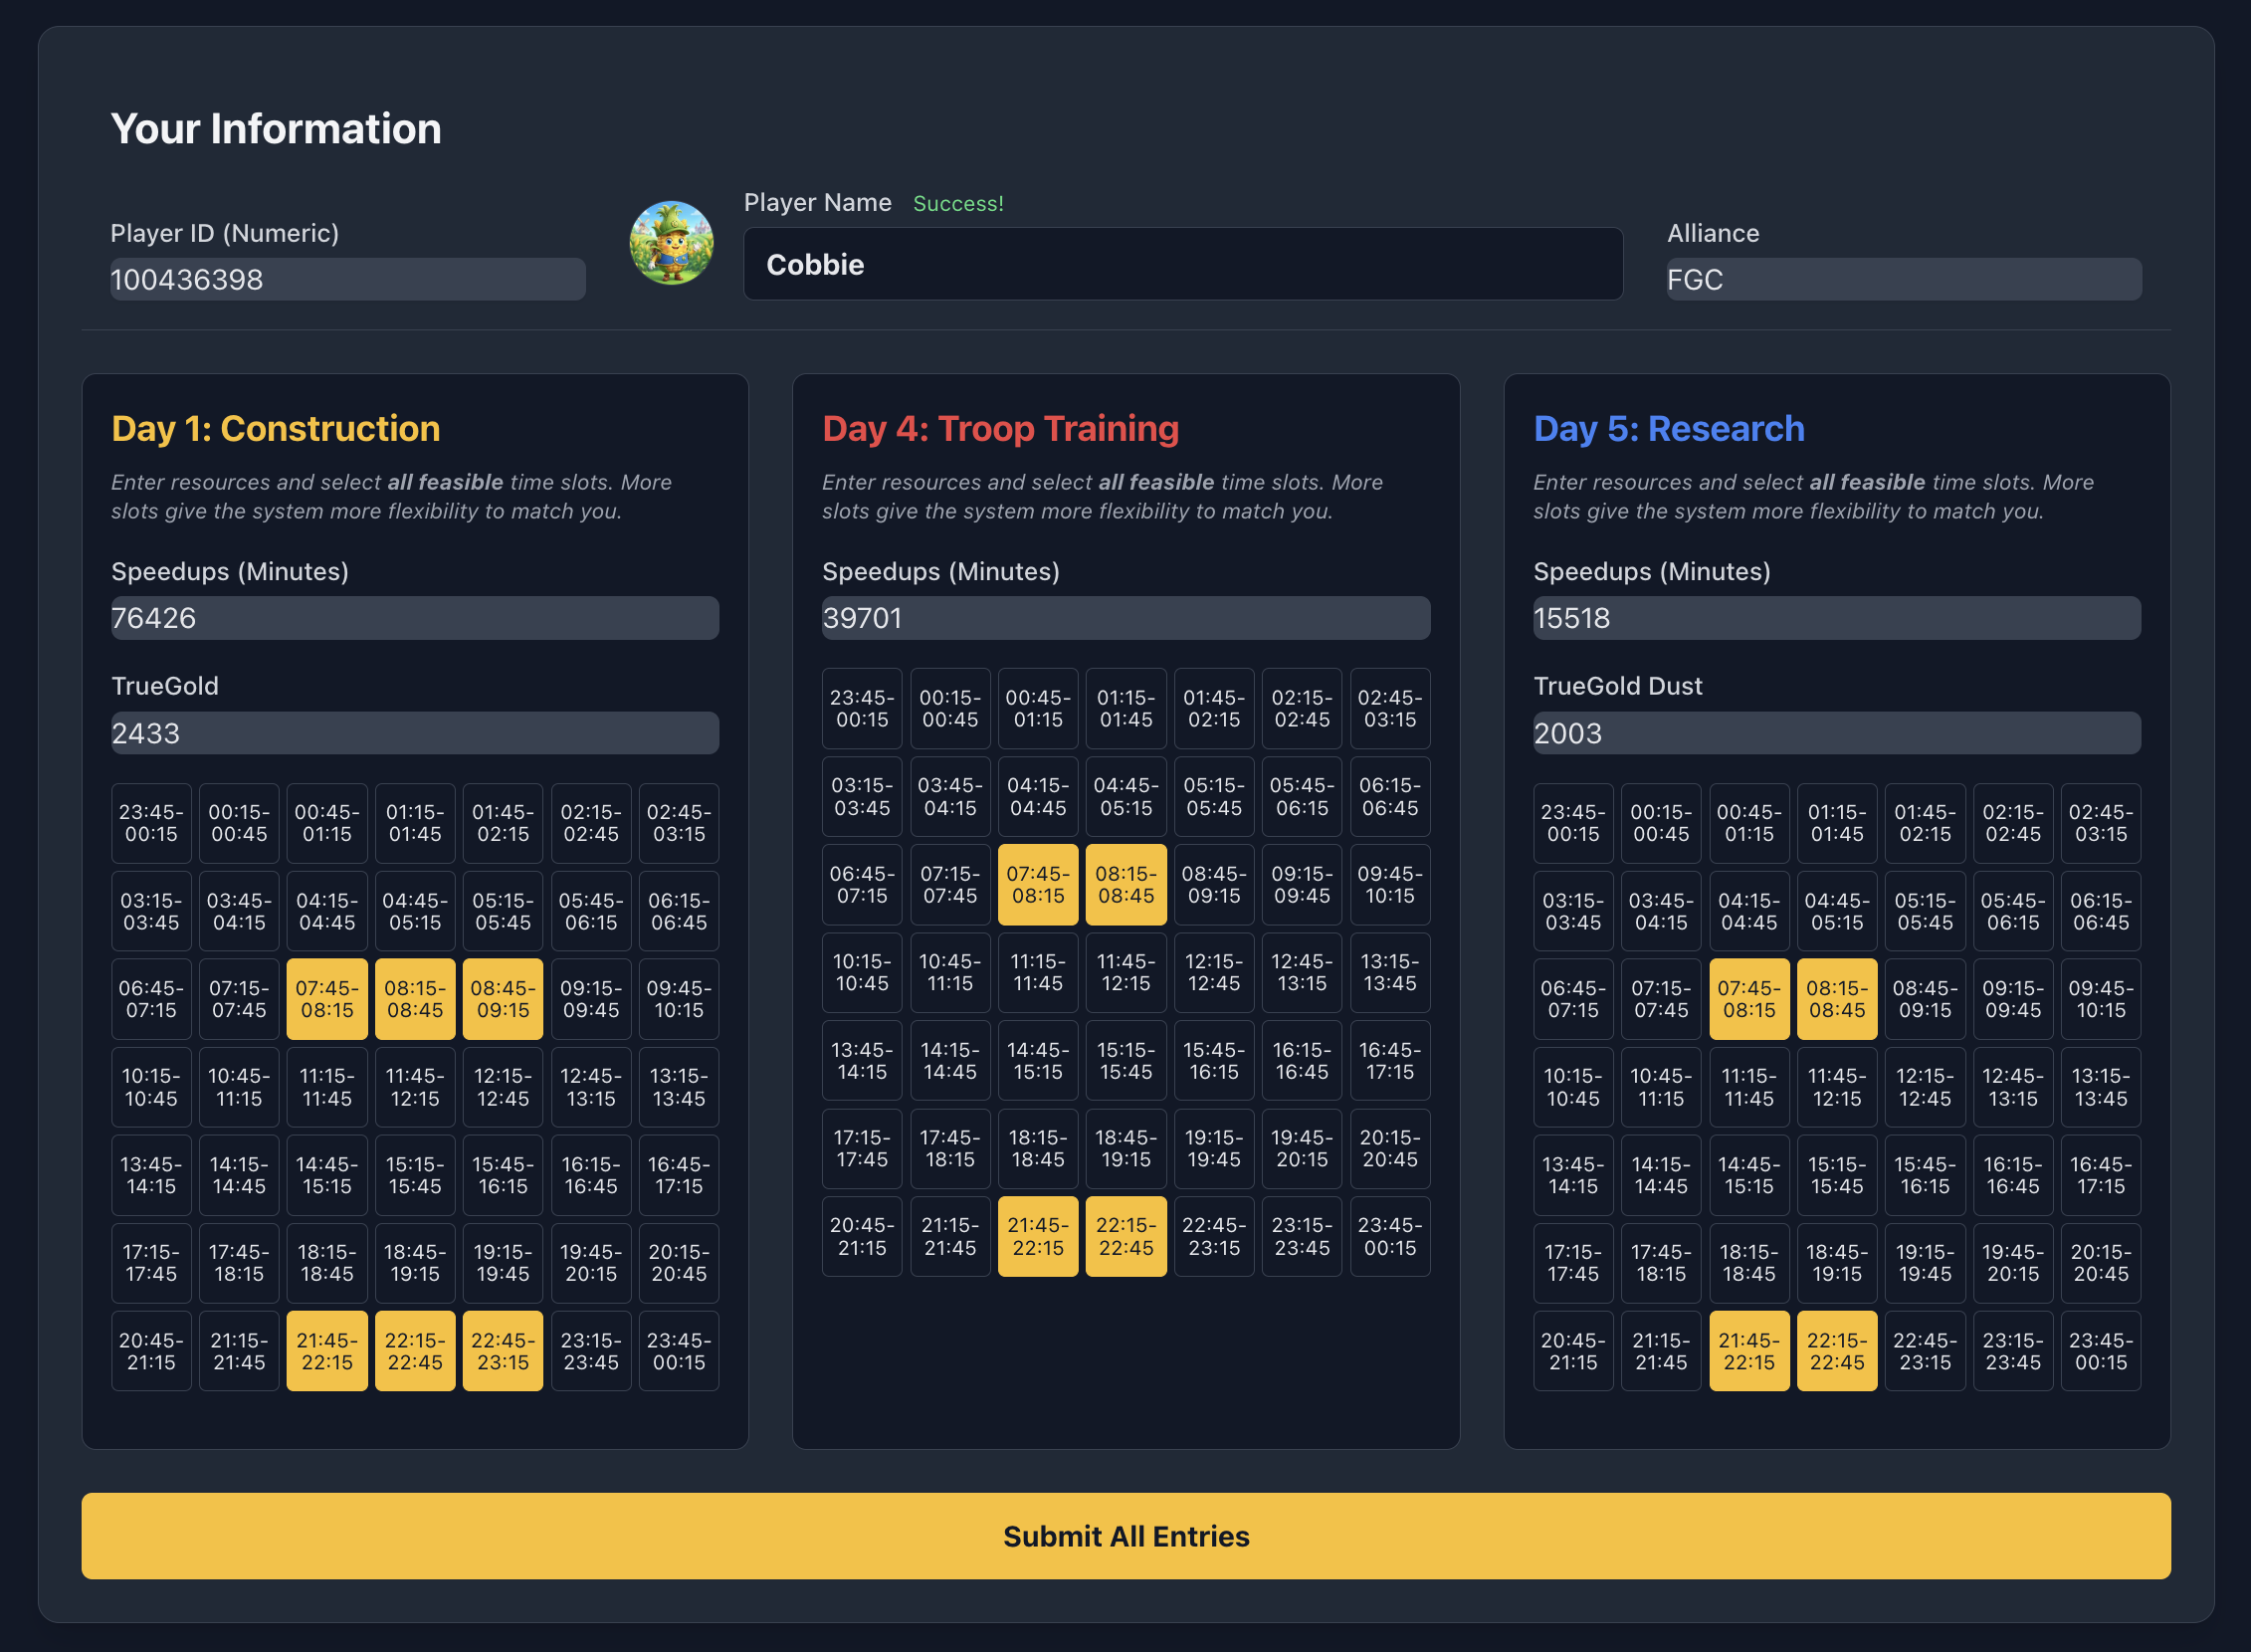Focus the TrueGold field with 2433
2251x1652 pixels.
tap(415, 733)
